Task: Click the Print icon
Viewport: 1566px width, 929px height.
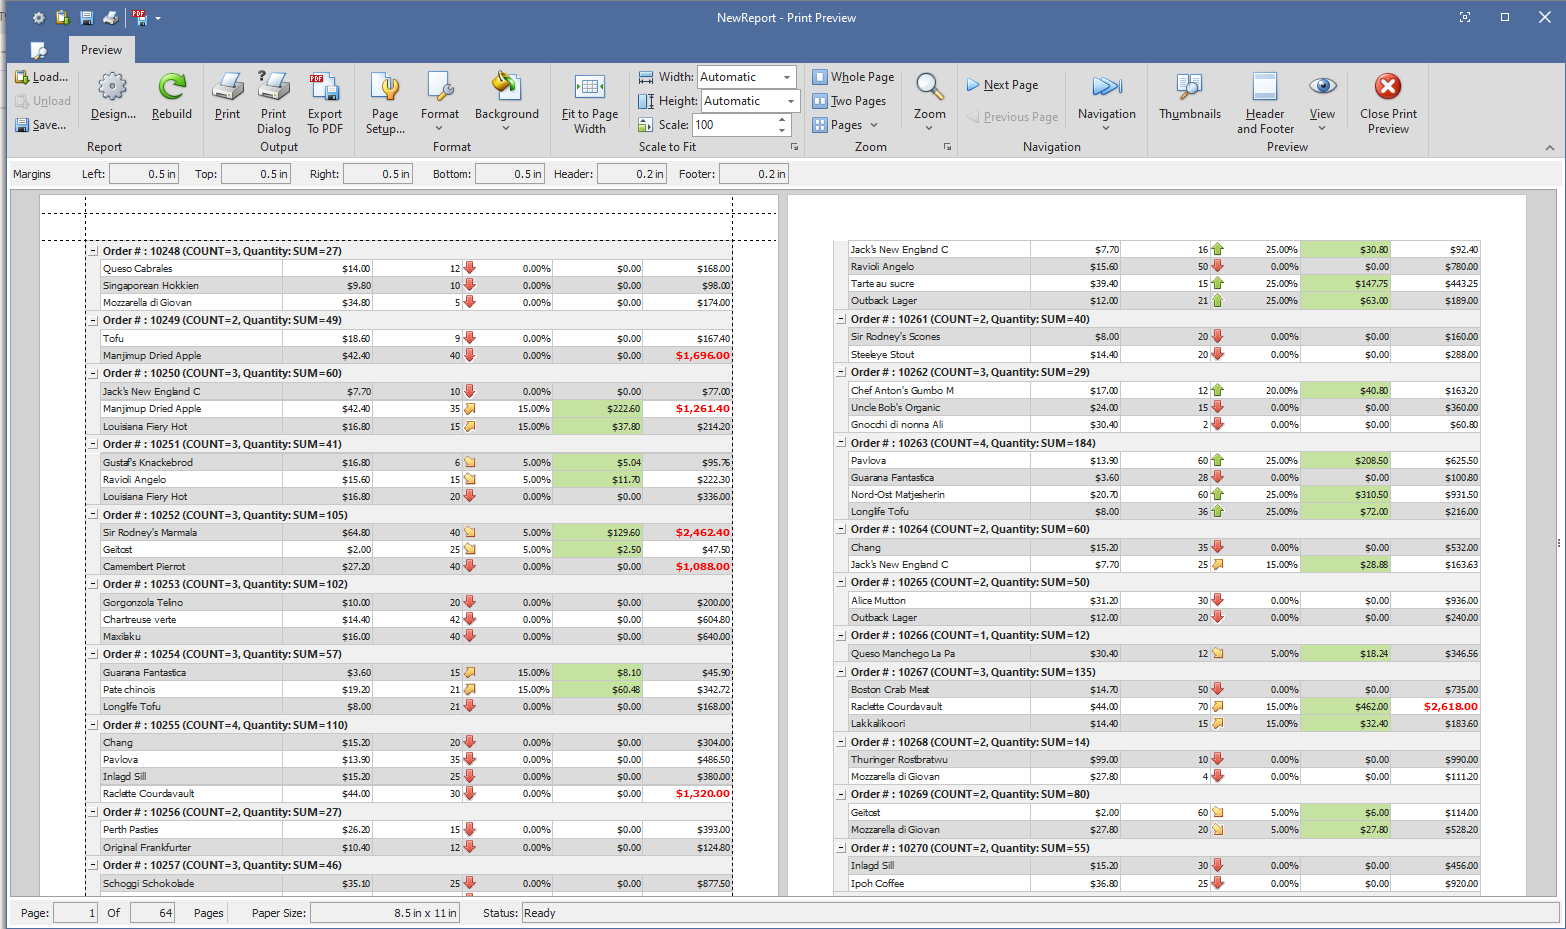Action: click(227, 87)
